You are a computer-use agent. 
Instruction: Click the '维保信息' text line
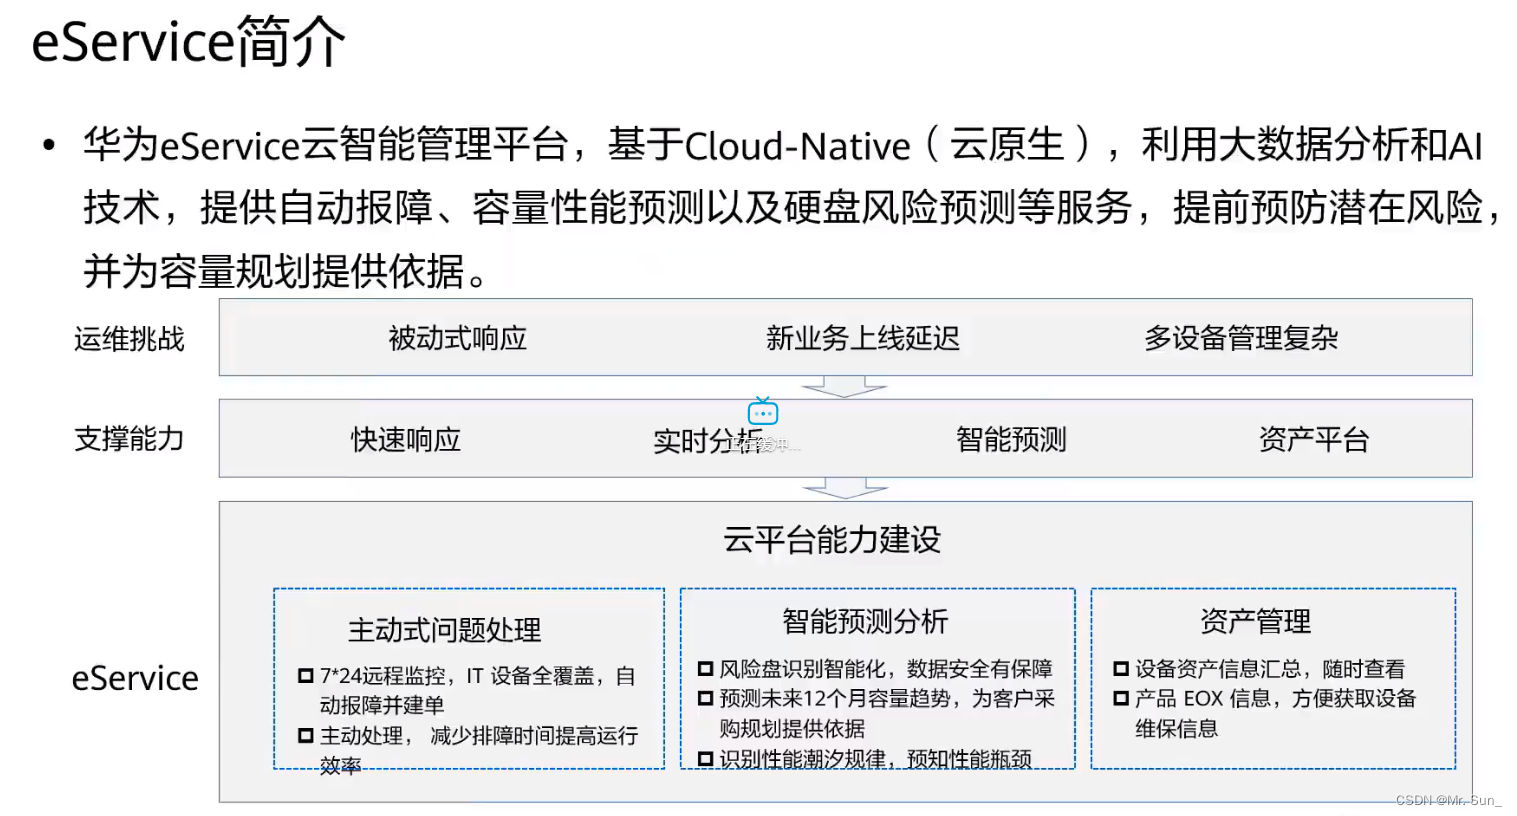1177,729
